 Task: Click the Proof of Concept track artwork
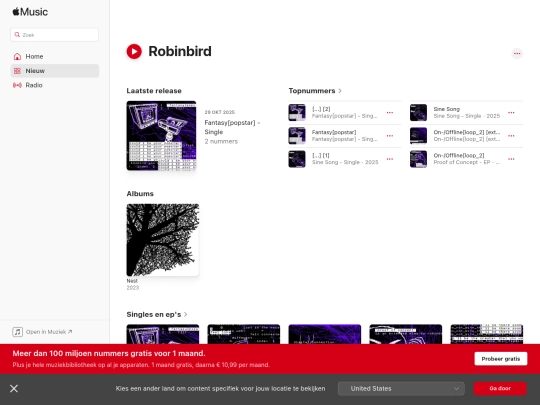click(x=418, y=159)
